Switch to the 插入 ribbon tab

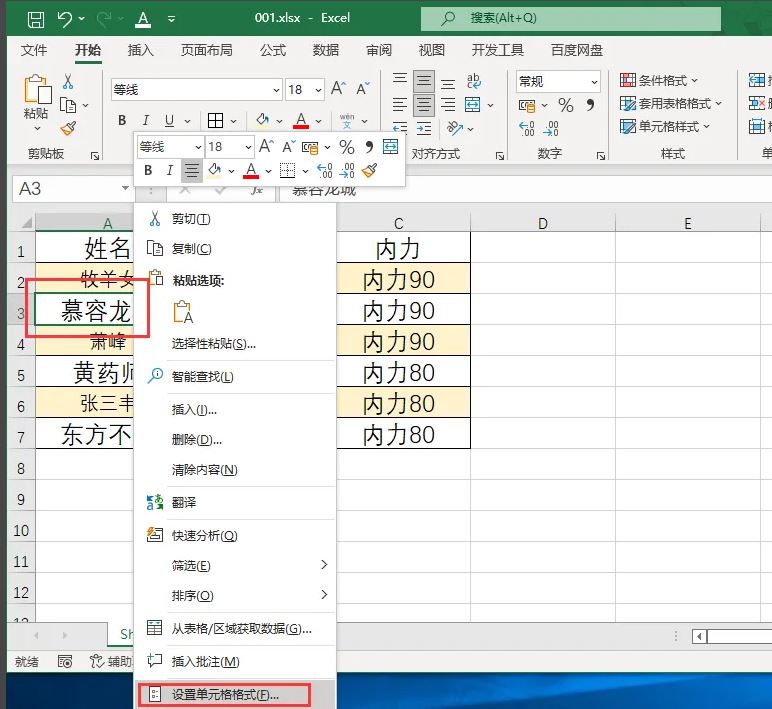coord(140,50)
